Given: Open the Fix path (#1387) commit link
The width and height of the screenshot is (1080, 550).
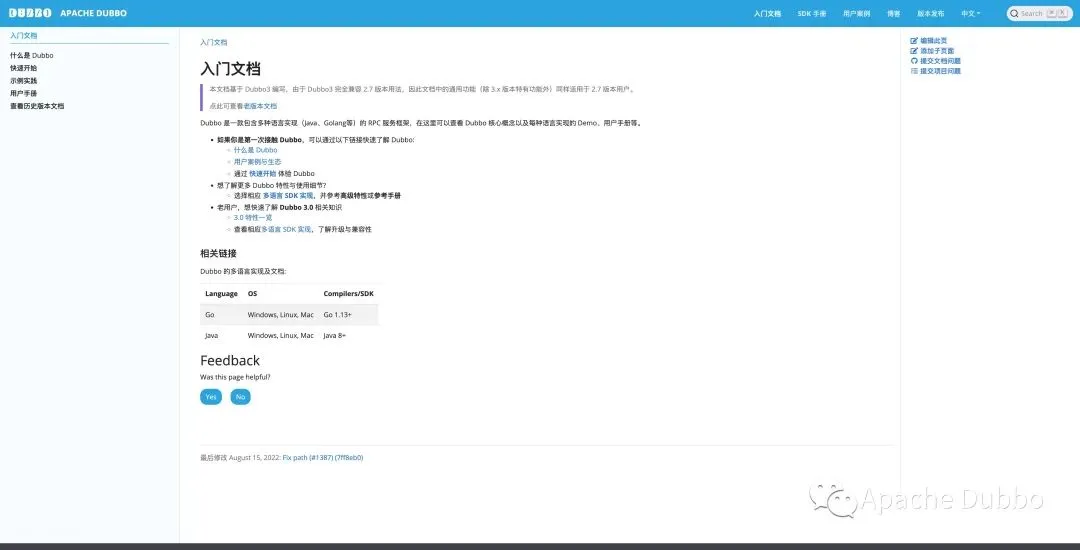Looking at the screenshot, I should click(x=307, y=458).
